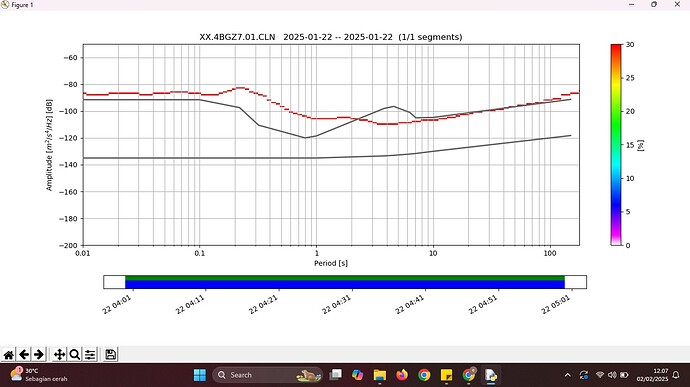Show hidden system tray icons chevron
Screen dimensions: 690x387
pos(568,375)
